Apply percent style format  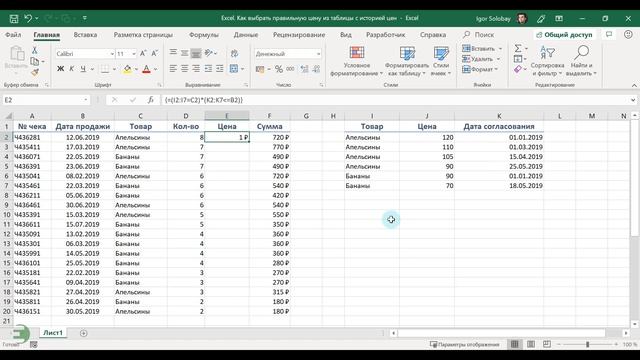point(279,69)
